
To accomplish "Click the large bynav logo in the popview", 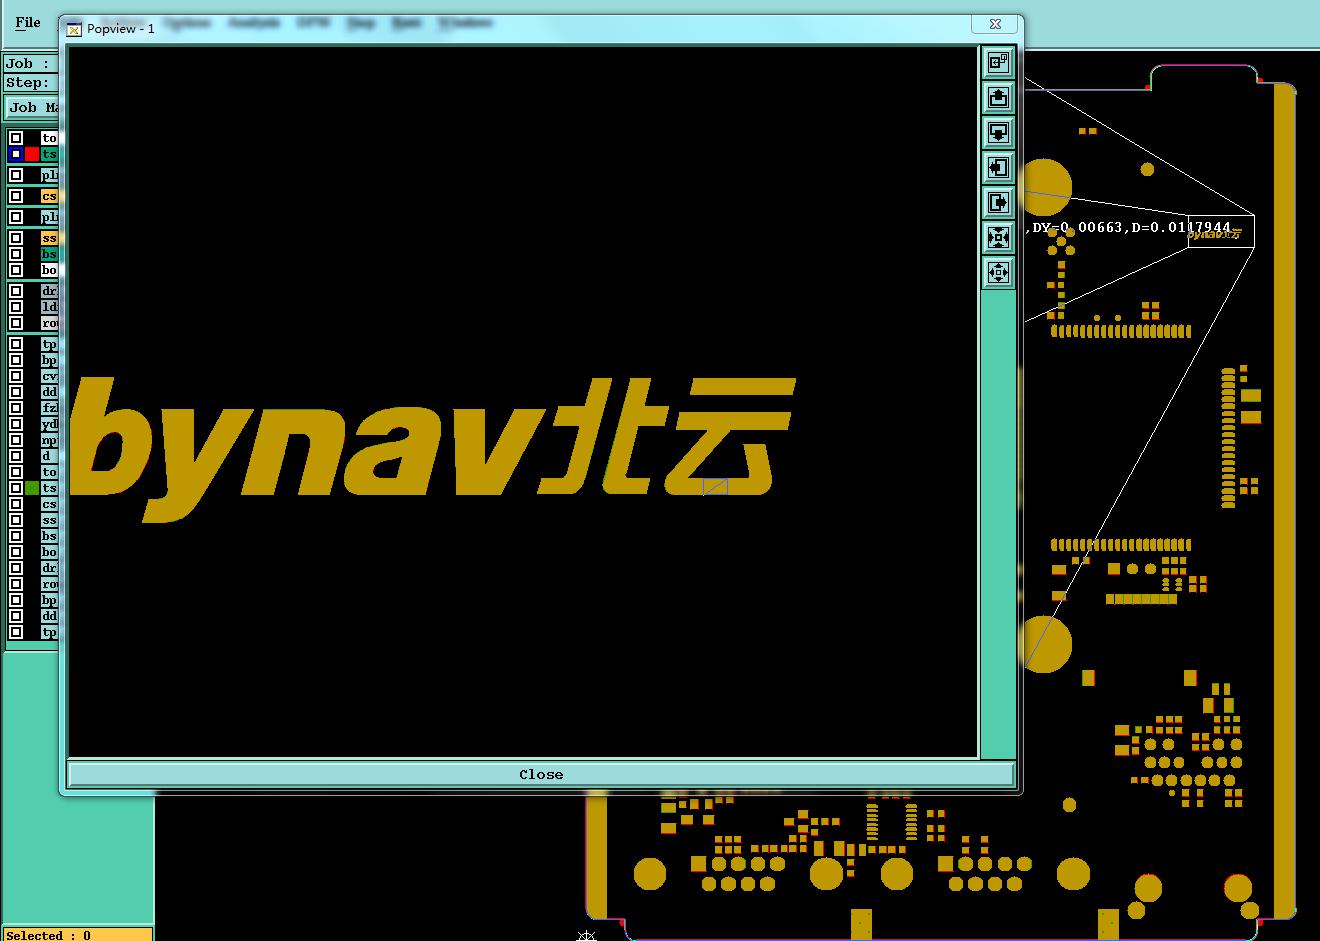I will click(435, 450).
